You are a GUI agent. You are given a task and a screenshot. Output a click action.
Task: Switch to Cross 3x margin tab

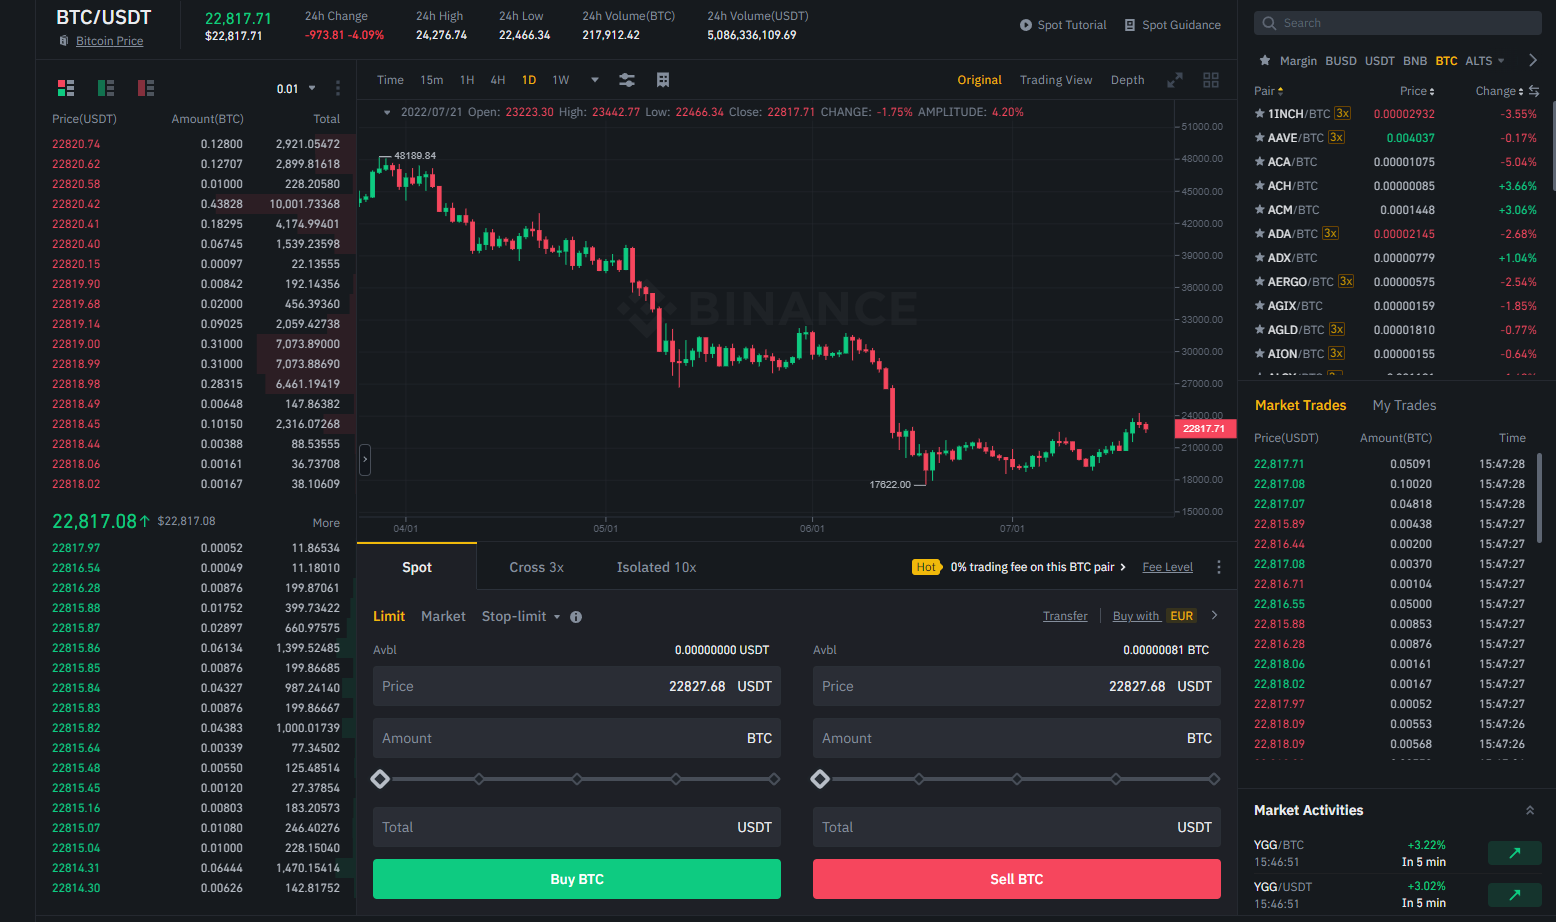coord(536,568)
